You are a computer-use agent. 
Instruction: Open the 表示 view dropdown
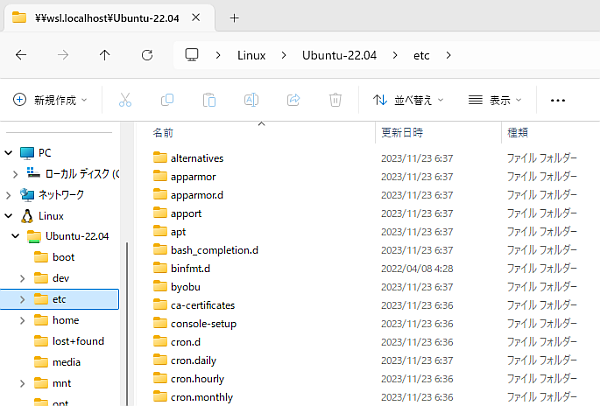tap(495, 100)
